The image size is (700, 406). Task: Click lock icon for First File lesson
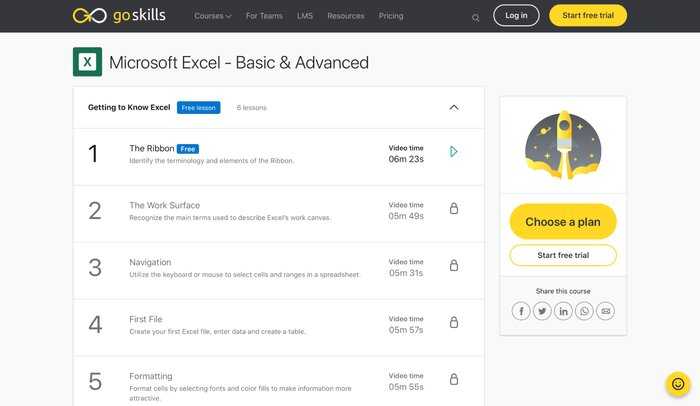[x=454, y=322]
